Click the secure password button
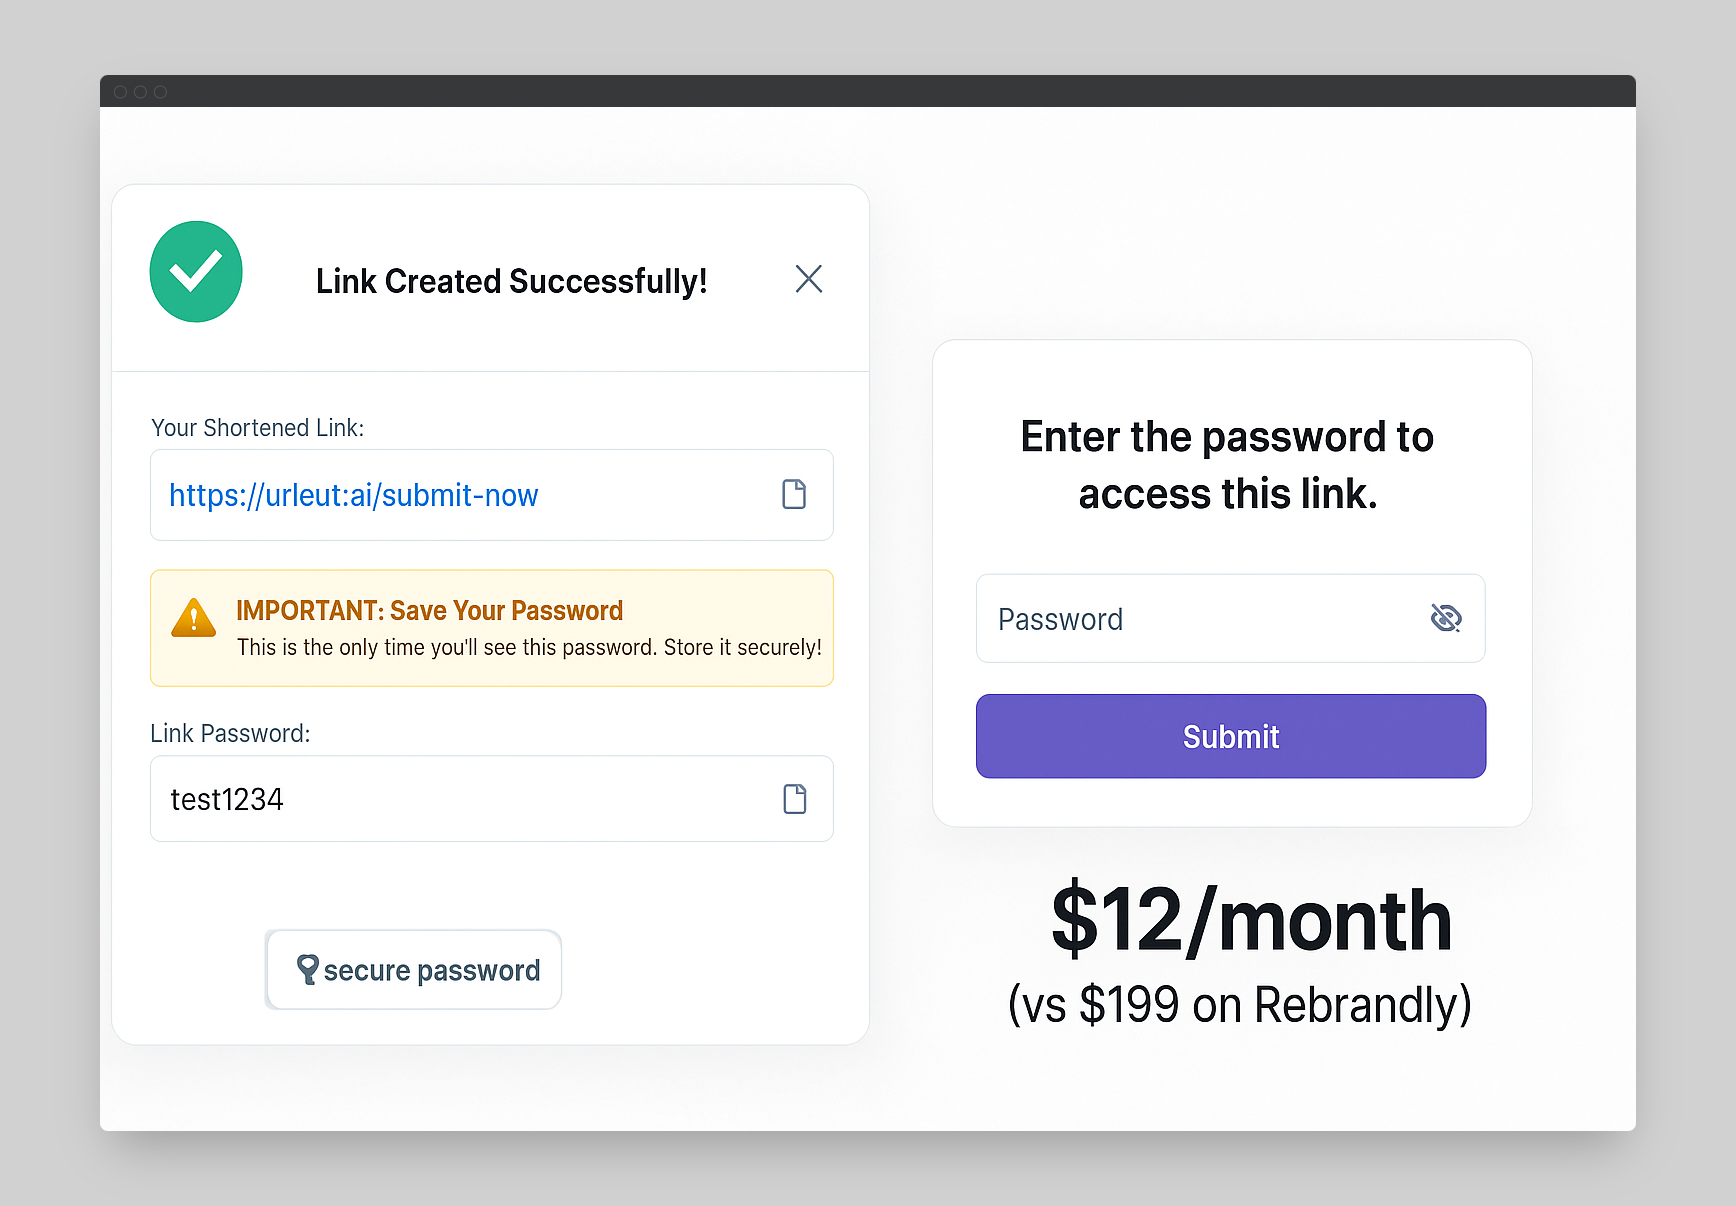The height and width of the screenshot is (1206, 1736). coord(414,970)
